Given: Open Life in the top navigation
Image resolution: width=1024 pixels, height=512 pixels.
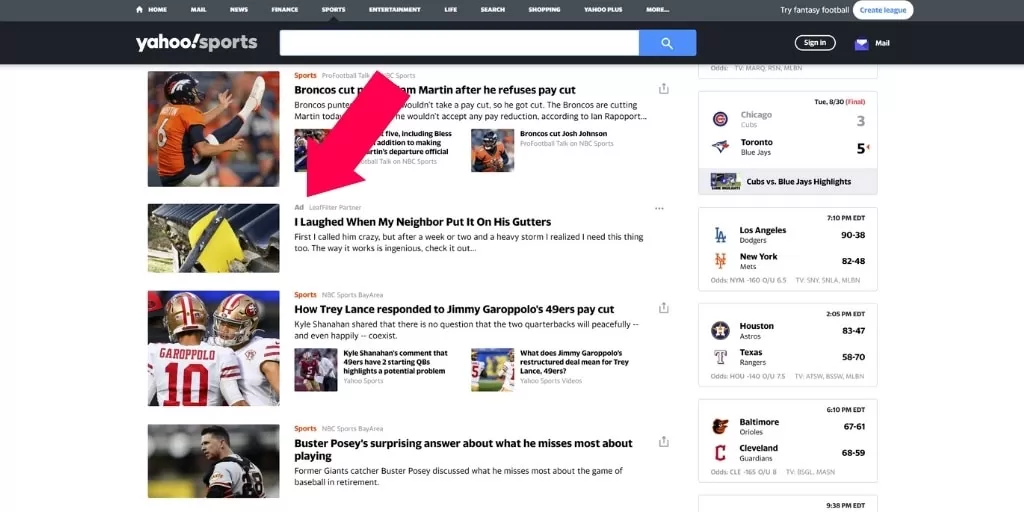Looking at the screenshot, I should [x=451, y=10].
